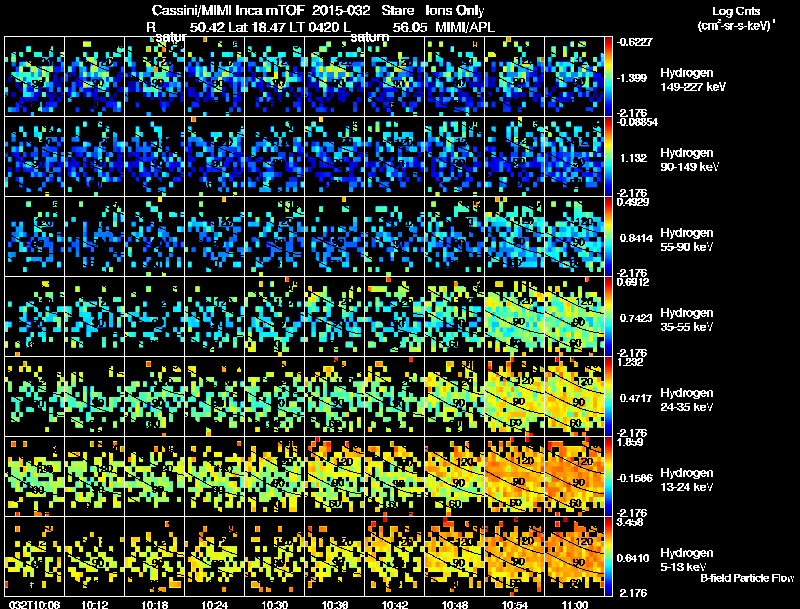Open the 13-24 keV panel at 10:12
This screenshot has height=609, width=800.
point(94,476)
